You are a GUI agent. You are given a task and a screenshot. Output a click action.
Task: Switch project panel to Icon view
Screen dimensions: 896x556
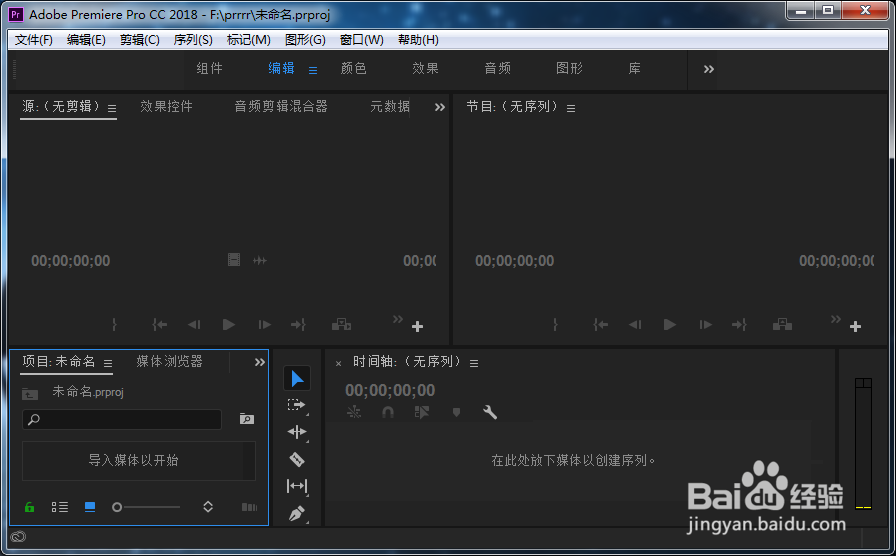click(90, 507)
